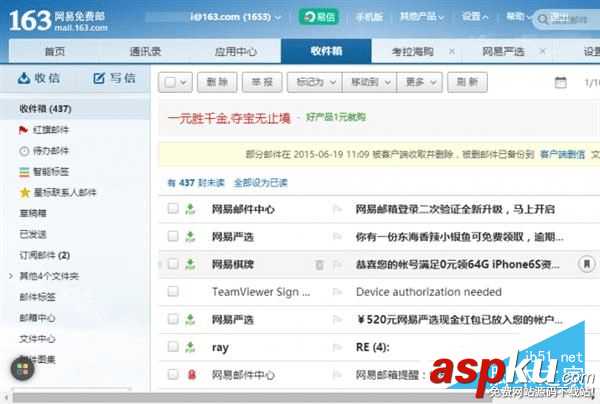Open the 标记为 dropdown
This screenshot has width=600, height=404.
coord(316,82)
